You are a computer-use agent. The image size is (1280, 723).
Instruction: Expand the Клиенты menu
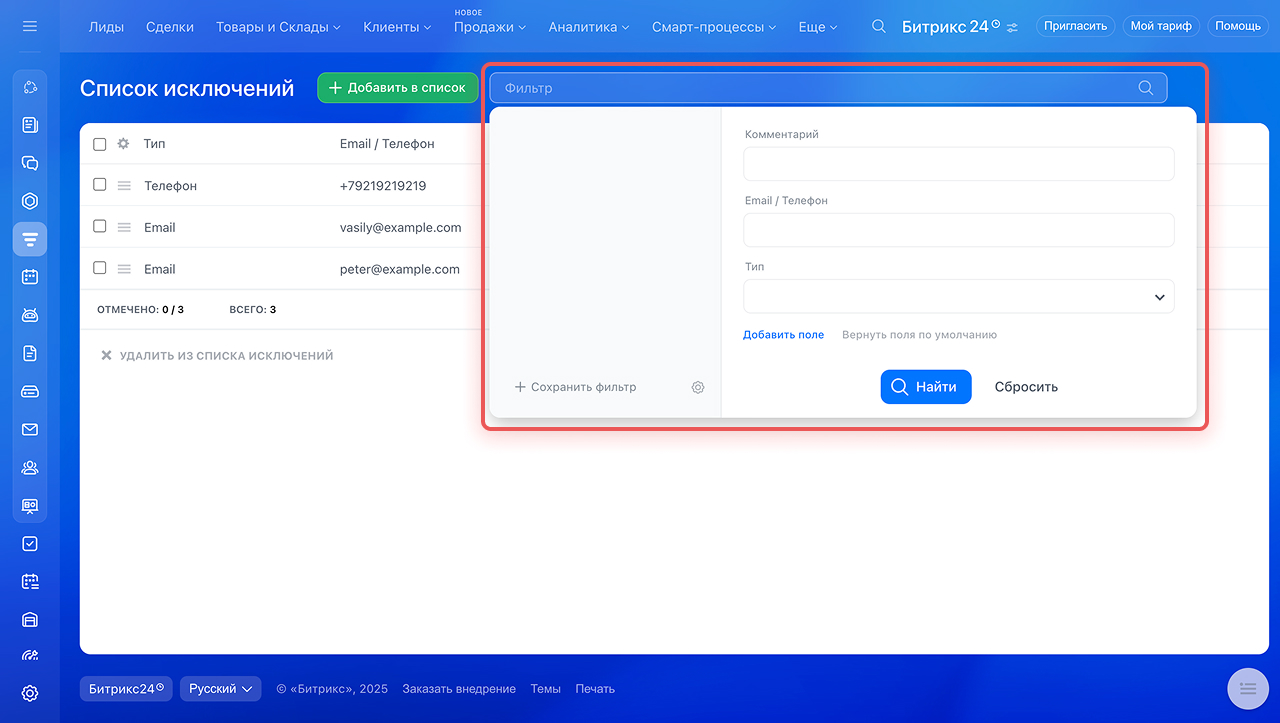pos(397,27)
